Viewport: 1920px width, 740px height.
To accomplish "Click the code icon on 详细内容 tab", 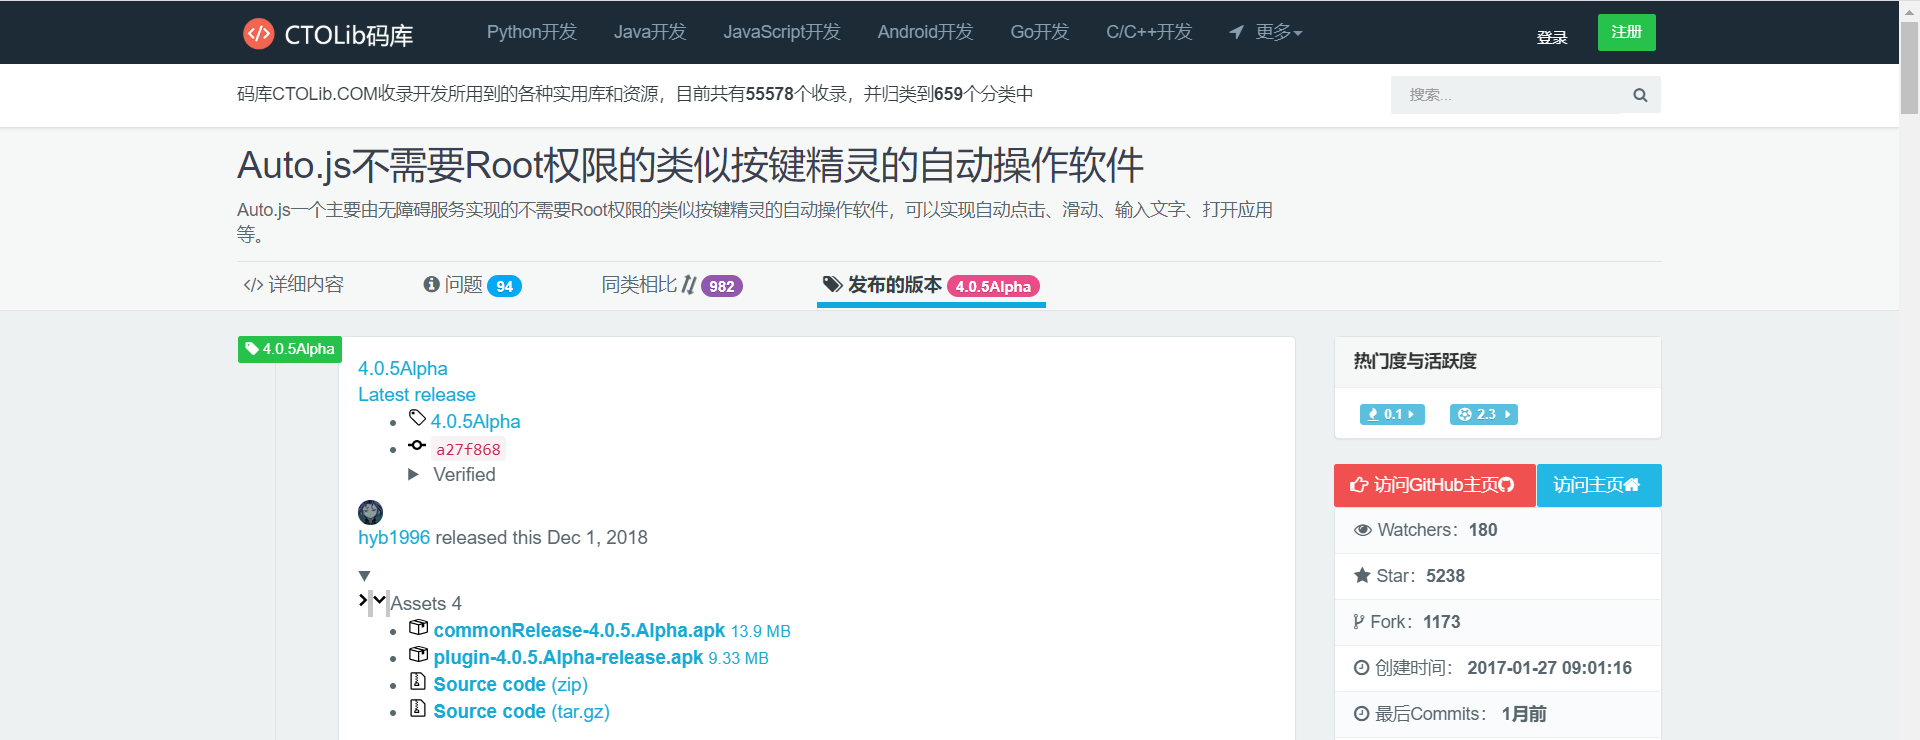I will 253,285.
